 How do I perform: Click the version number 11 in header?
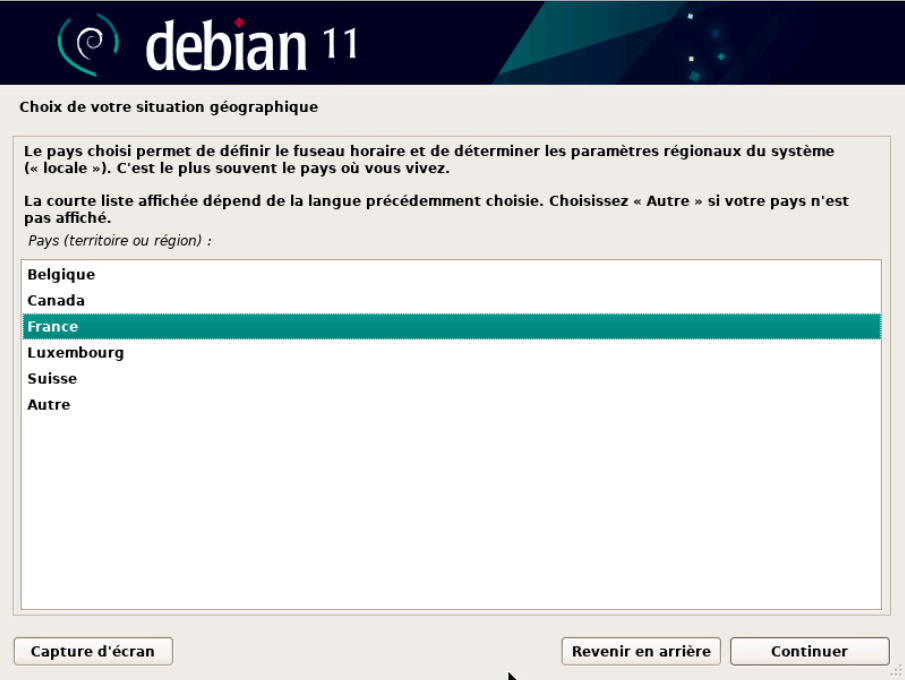point(341,44)
